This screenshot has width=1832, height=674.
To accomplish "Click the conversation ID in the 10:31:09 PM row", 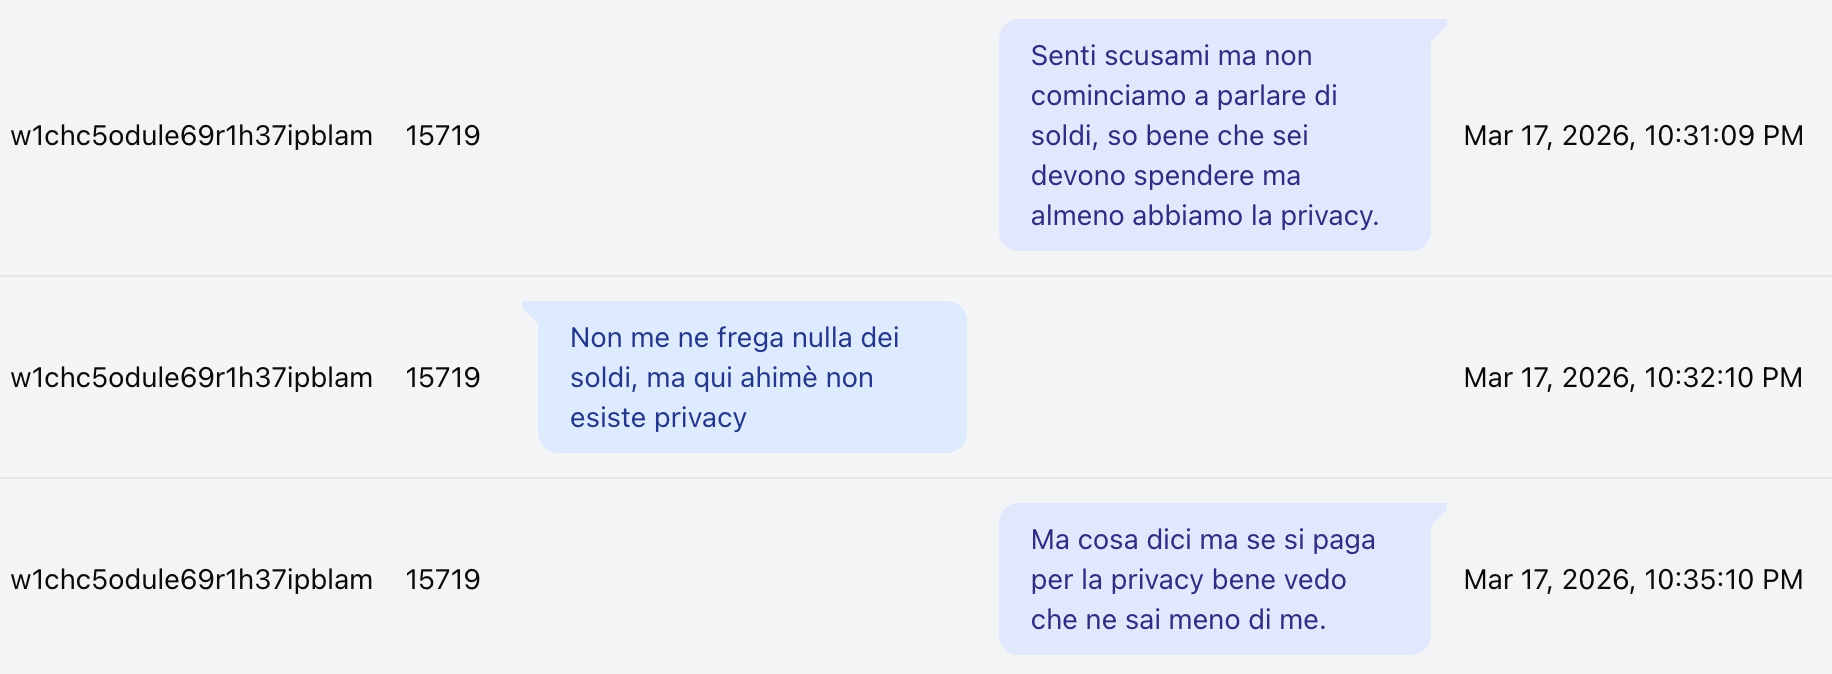I will 191,136.
